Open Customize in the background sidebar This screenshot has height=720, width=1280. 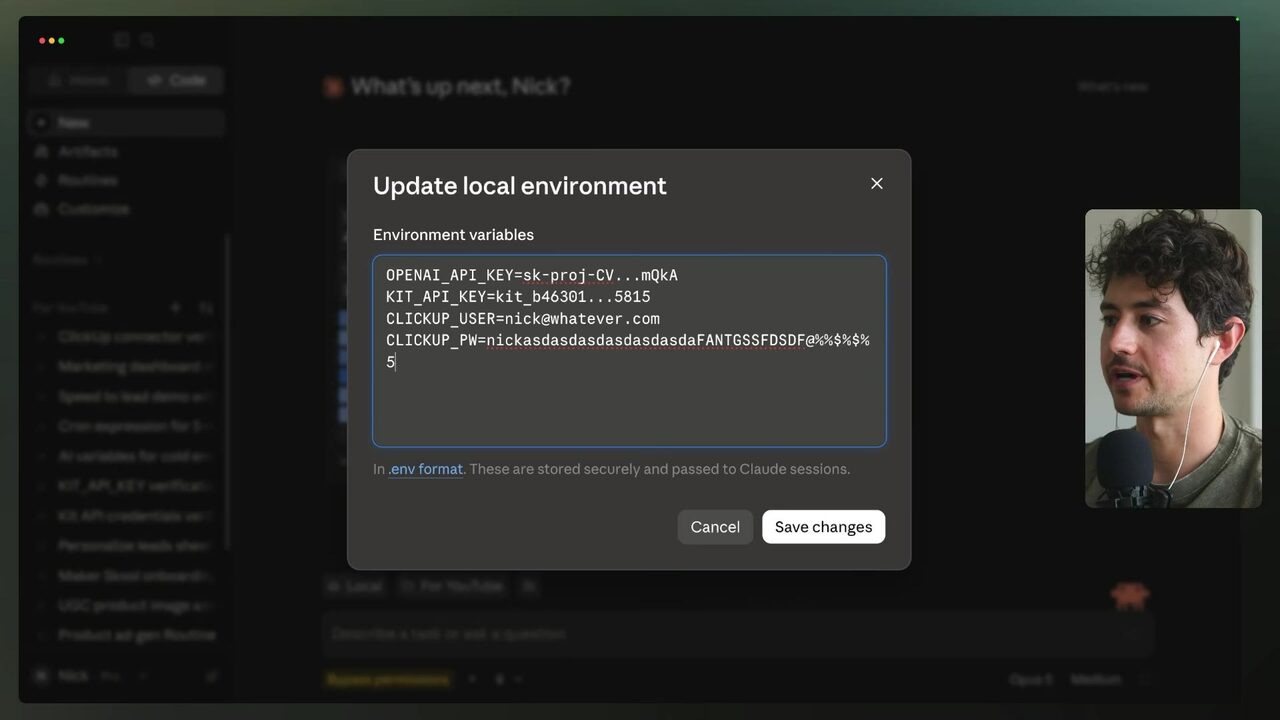94,209
